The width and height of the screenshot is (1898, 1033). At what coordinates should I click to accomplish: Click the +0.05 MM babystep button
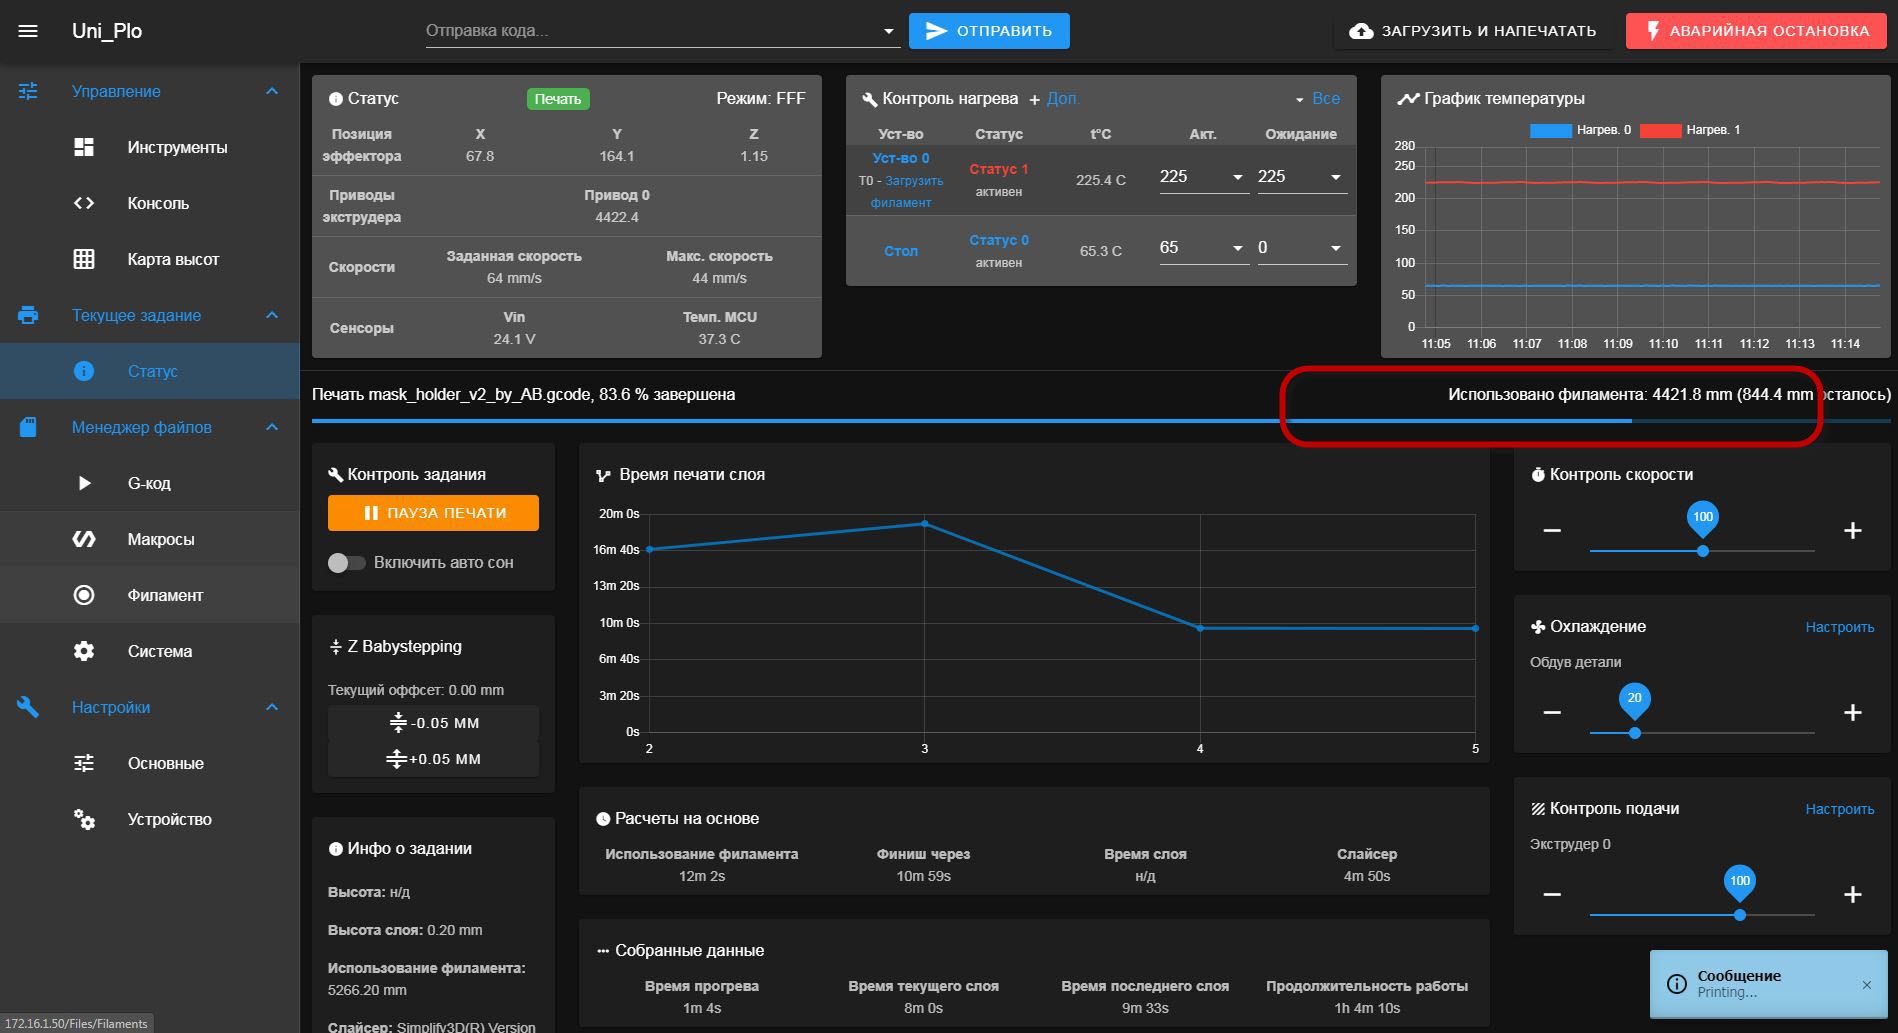click(x=433, y=759)
